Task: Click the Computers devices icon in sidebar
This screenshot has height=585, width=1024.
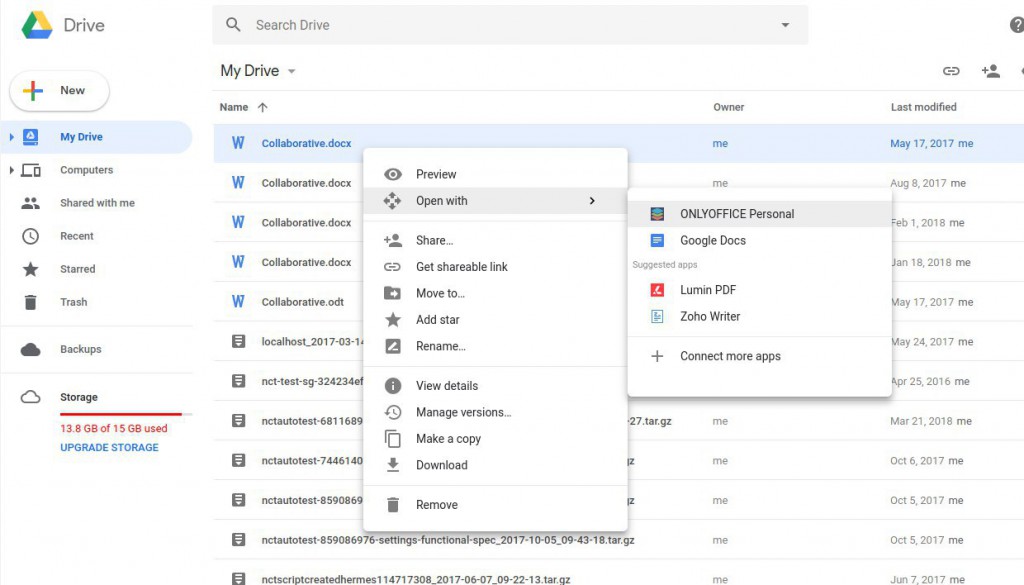Action: coord(31,170)
